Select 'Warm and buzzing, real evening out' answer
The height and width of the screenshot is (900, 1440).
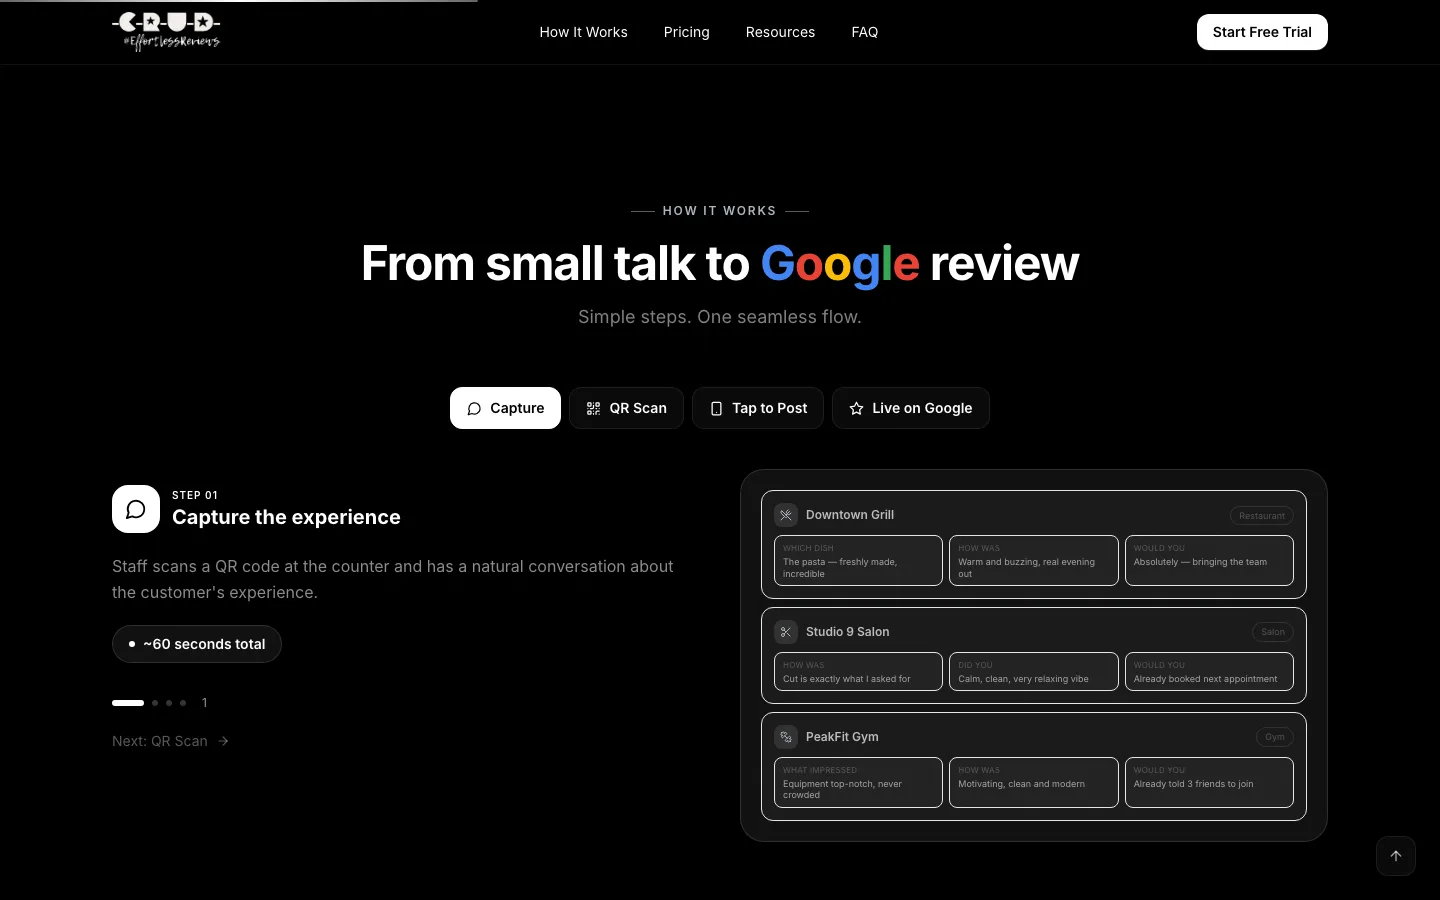pyautogui.click(x=1033, y=561)
